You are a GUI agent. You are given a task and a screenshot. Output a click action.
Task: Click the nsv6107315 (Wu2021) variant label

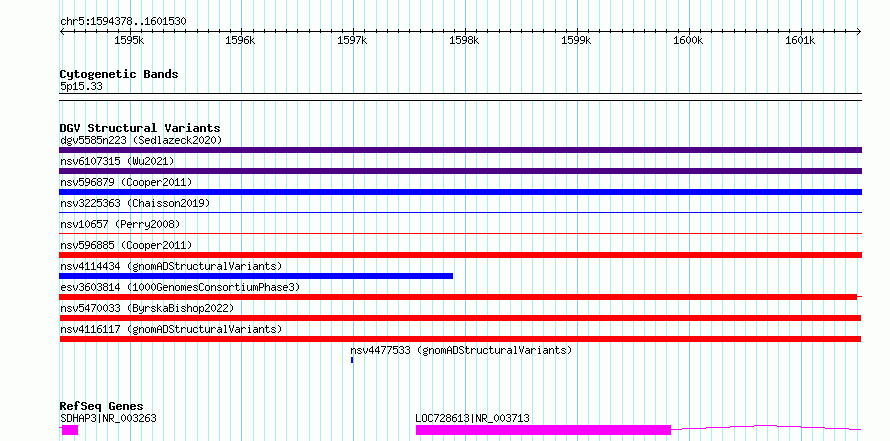point(117,161)
